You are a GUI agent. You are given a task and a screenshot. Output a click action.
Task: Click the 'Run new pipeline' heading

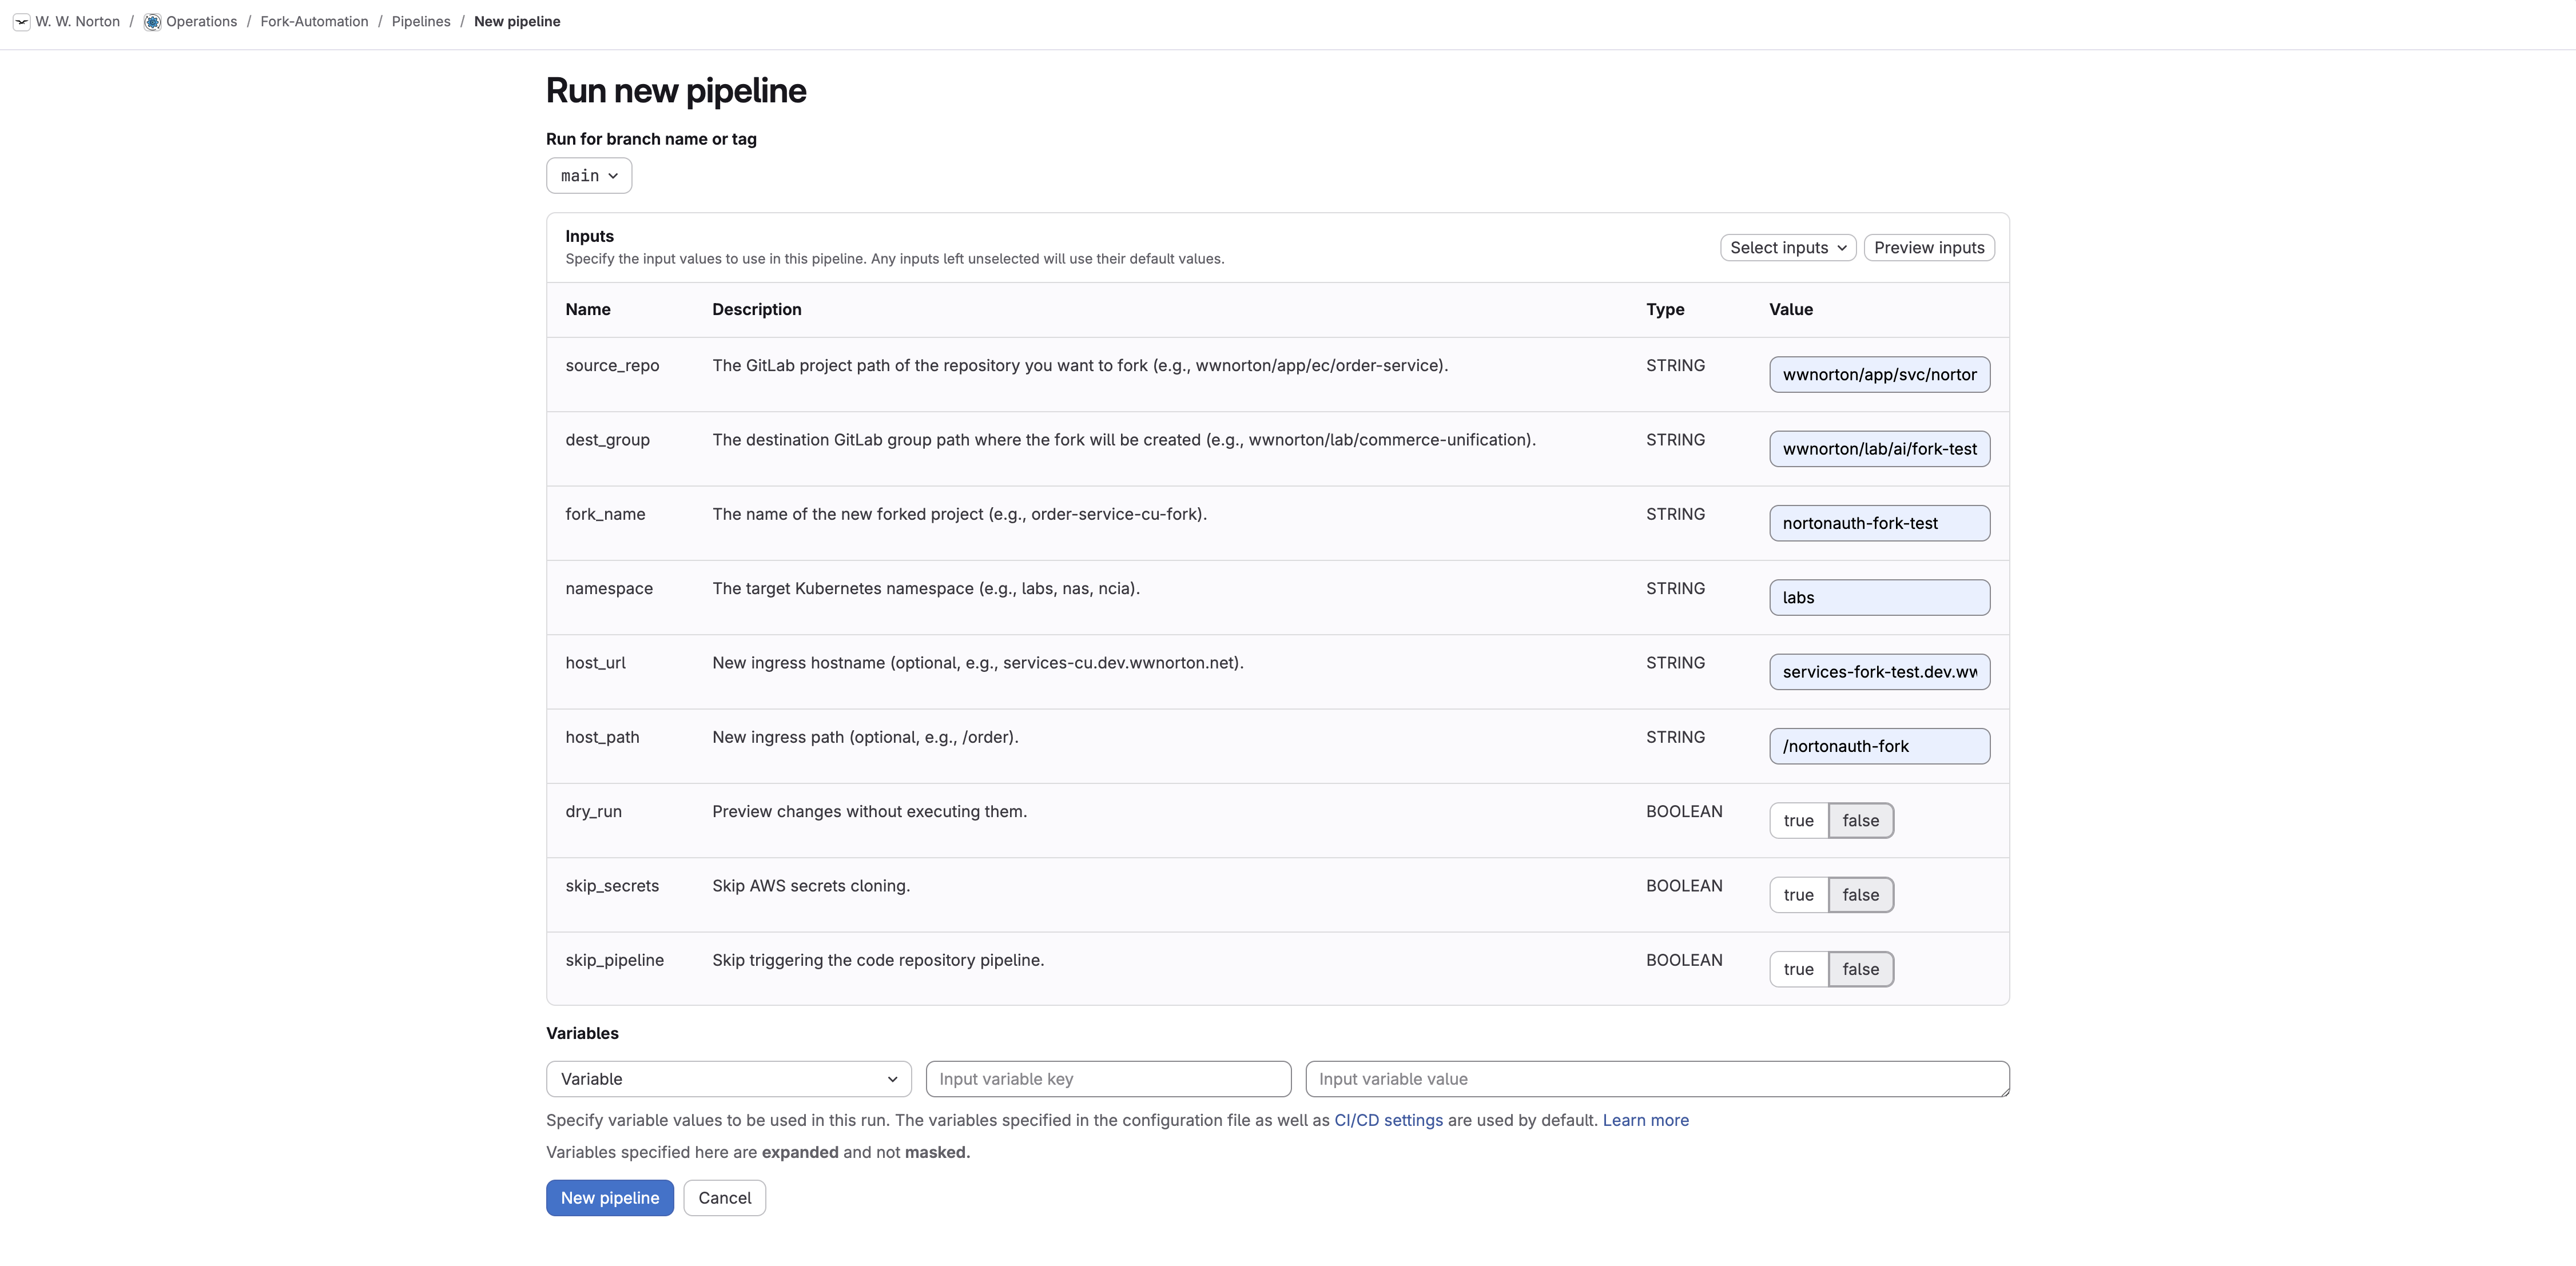coord(676,91)
